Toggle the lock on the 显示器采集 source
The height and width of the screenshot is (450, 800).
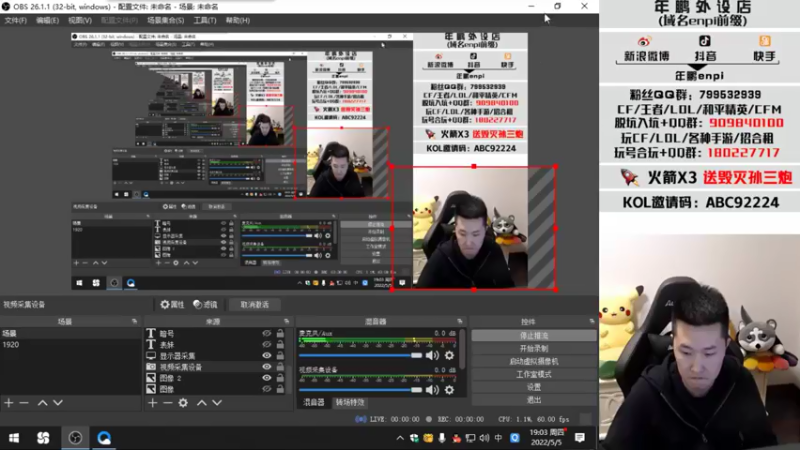click(280, 356)
